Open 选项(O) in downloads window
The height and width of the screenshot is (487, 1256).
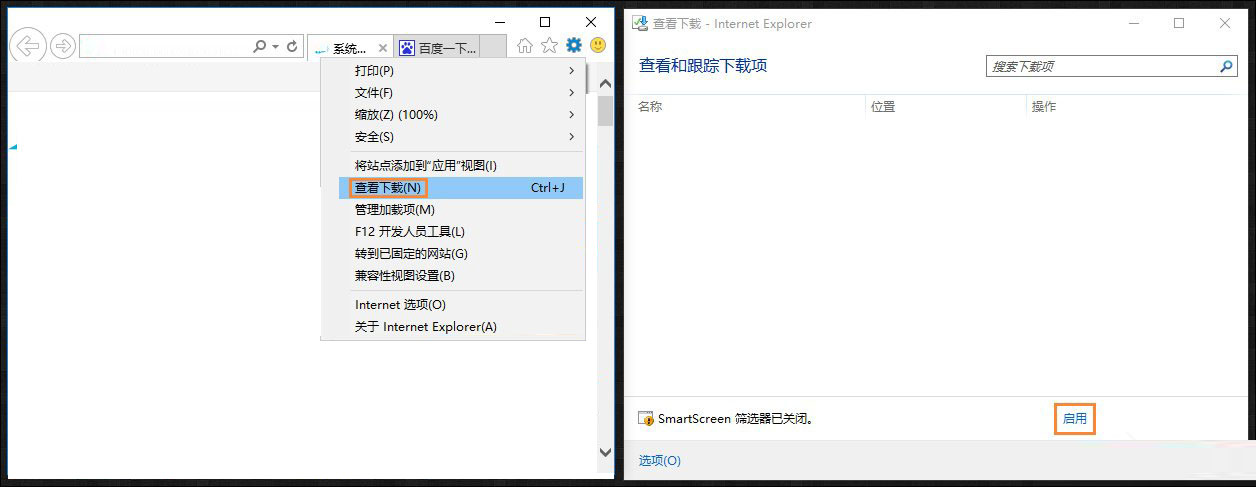click(x=660, y=461)
